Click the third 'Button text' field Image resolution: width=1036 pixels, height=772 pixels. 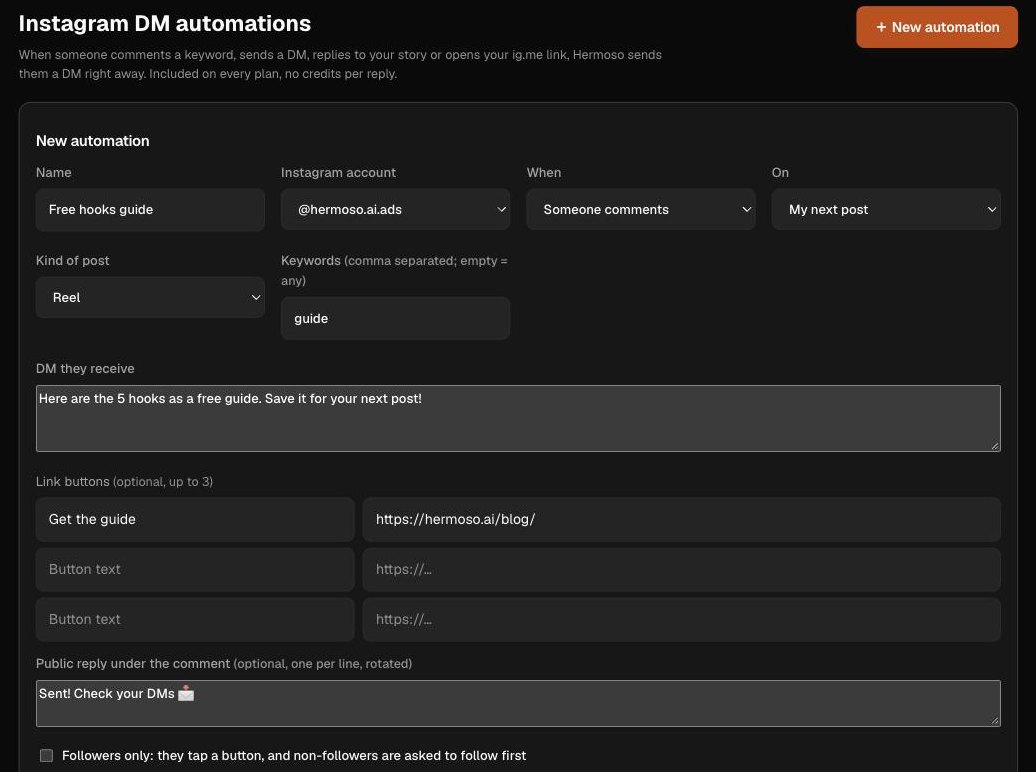[195, 619]
